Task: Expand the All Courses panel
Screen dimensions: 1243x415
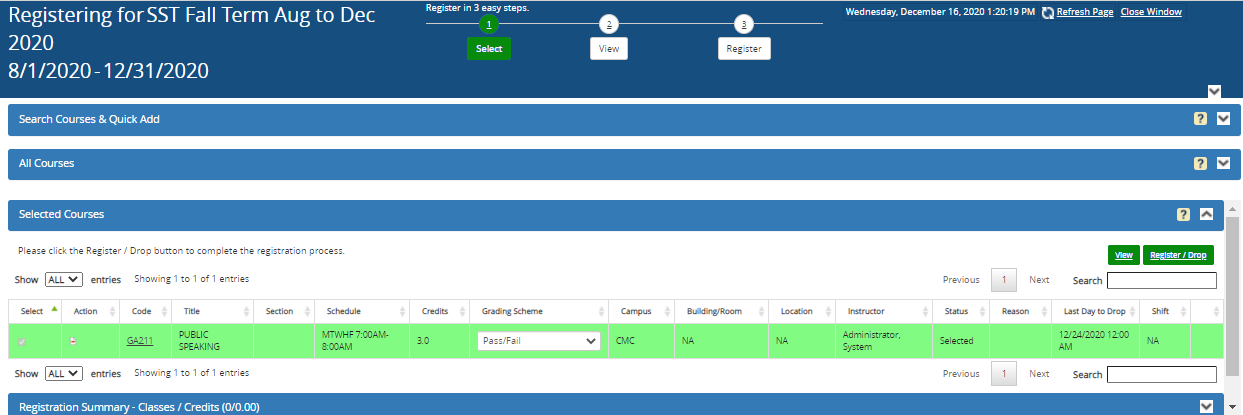Action: [1223, 164]
